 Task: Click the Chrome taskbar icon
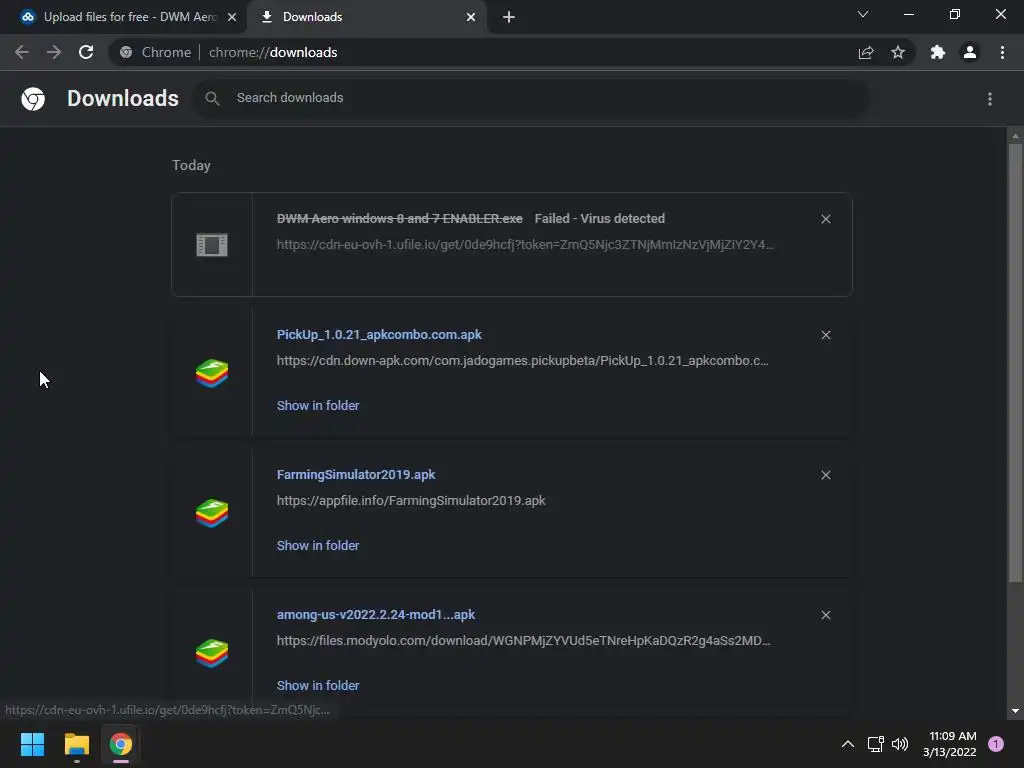pyautogui.click(x=121, y=744)
